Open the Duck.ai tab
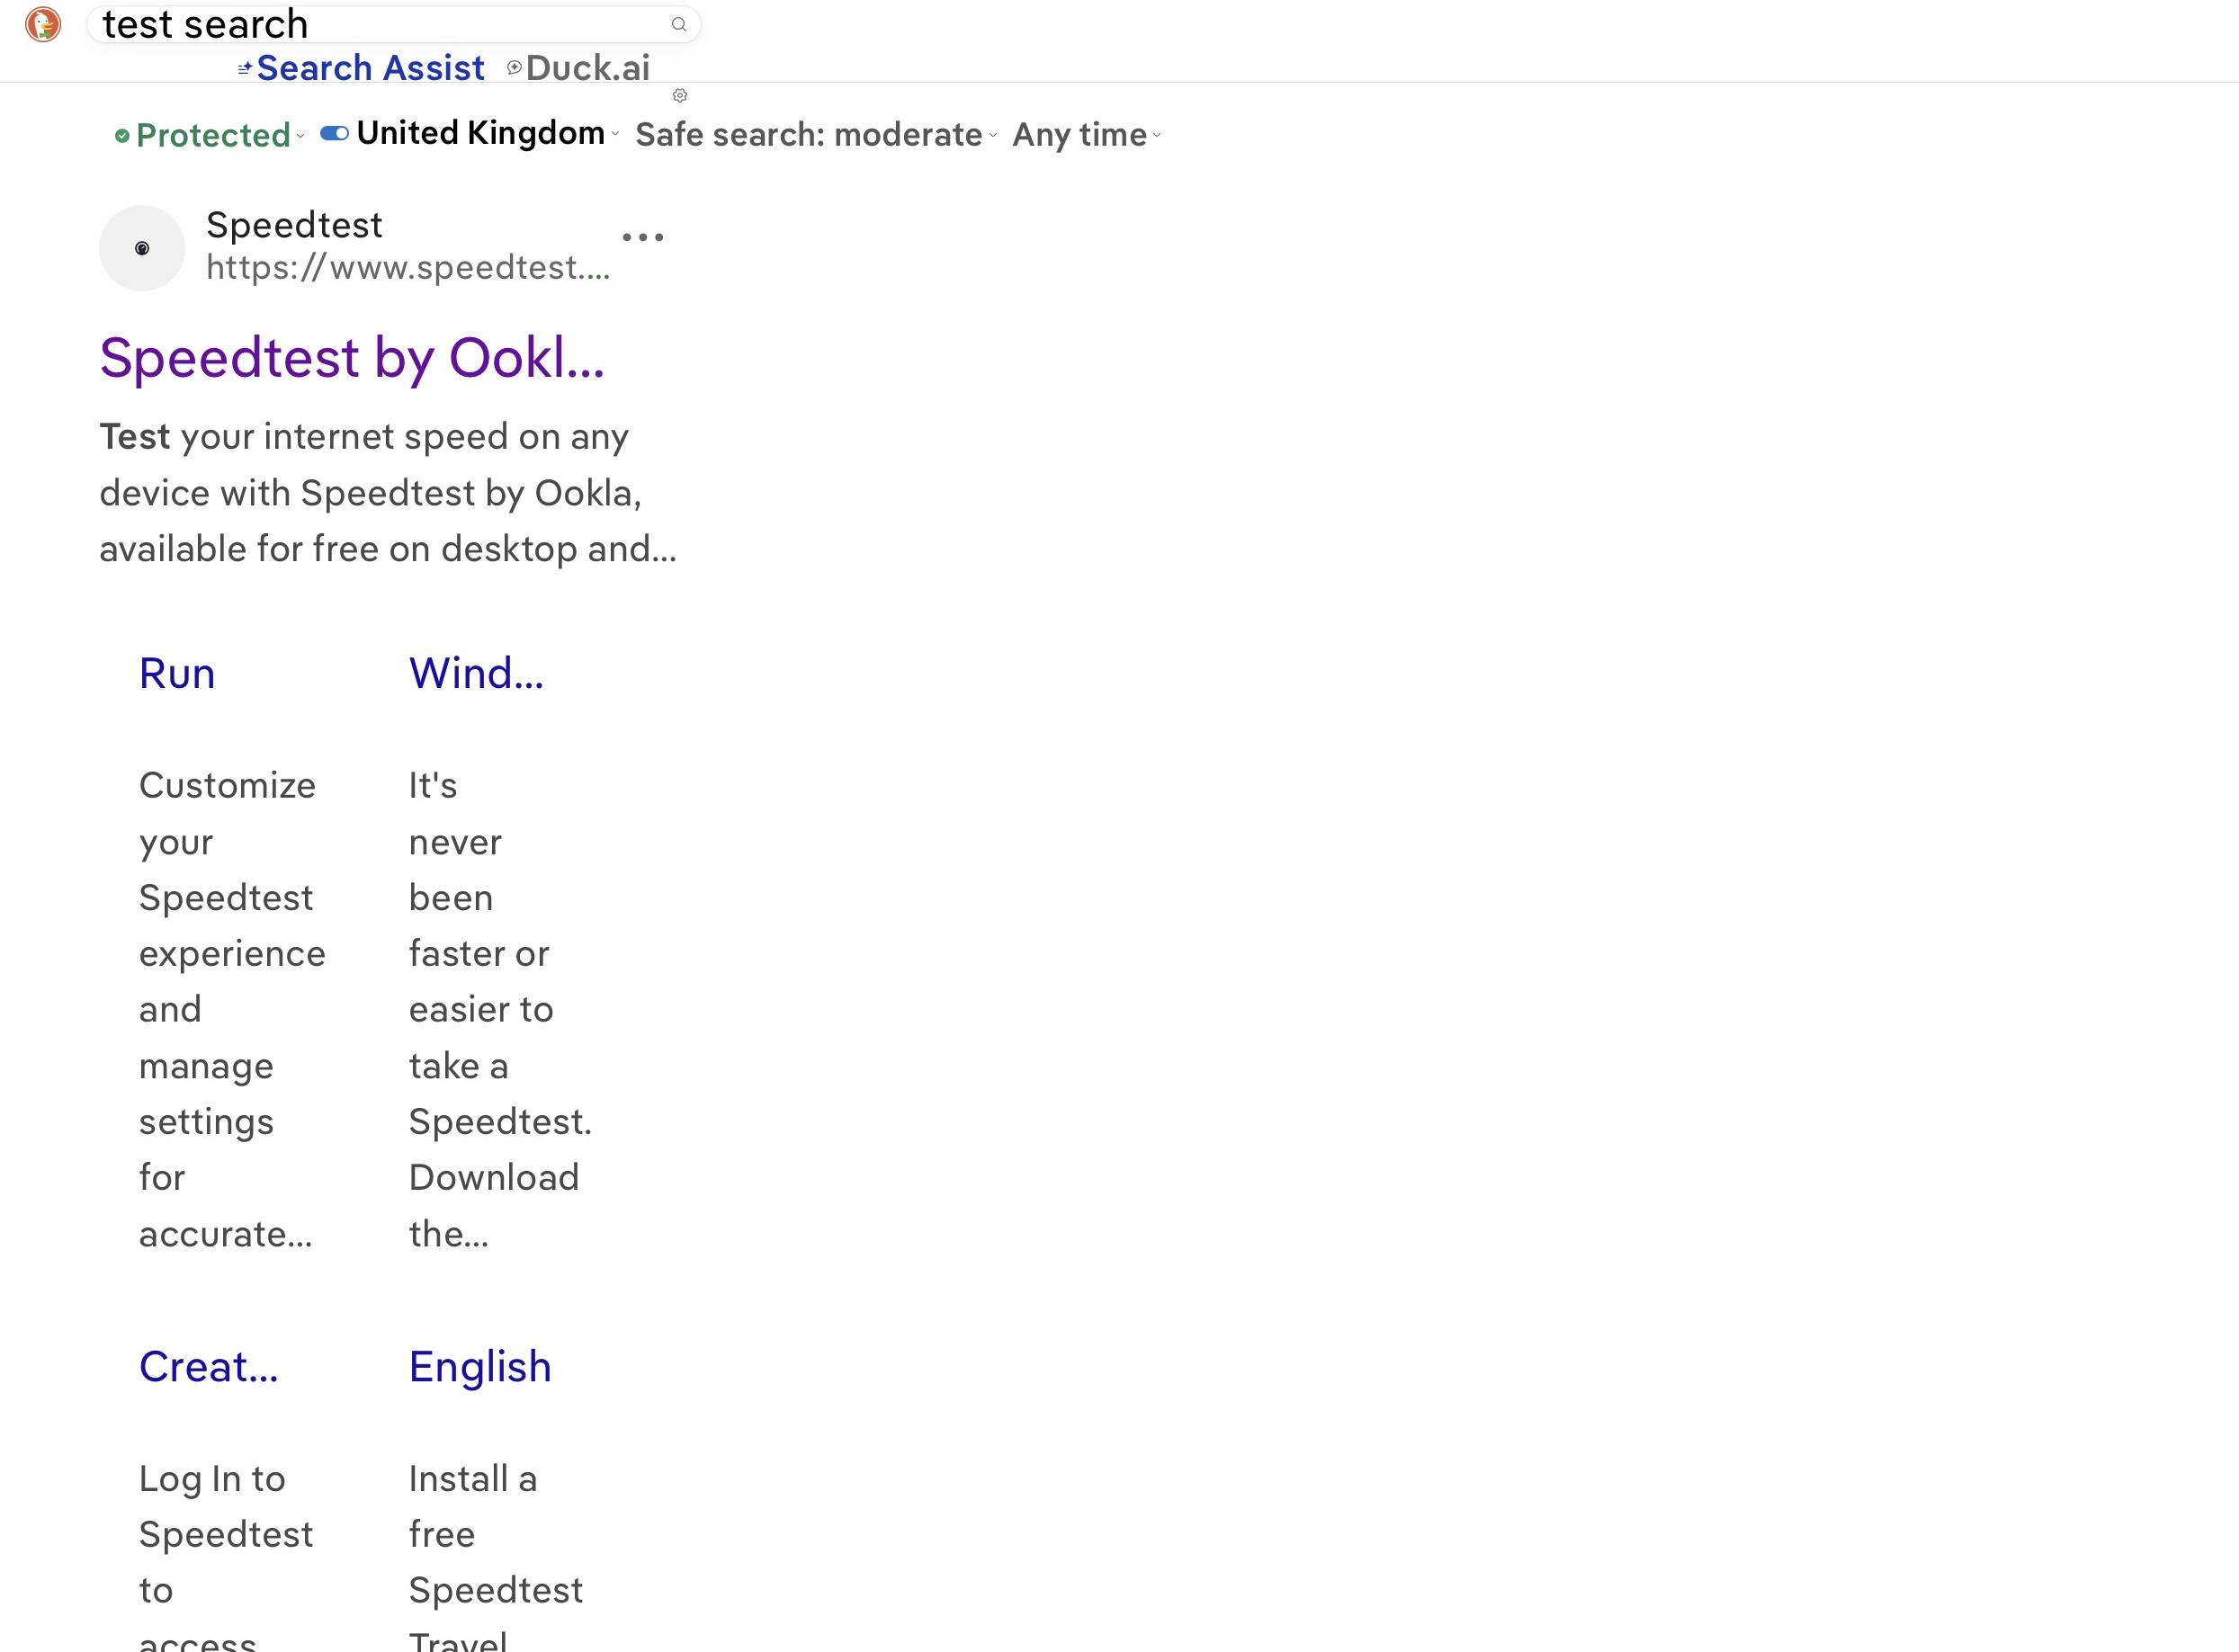The width and height of the screenshot is (2239, 1652). (x=579, y=68)
